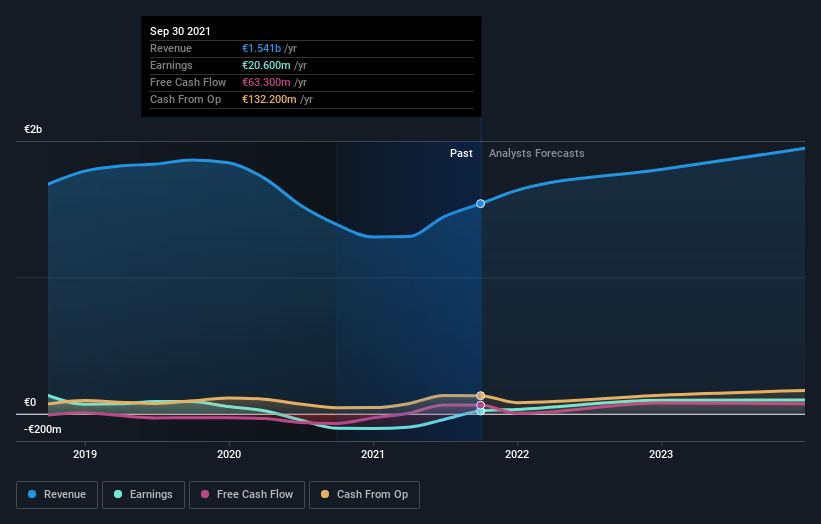Toggle the Earnings legend button
The image size is (821, 524).
point(143,495)
